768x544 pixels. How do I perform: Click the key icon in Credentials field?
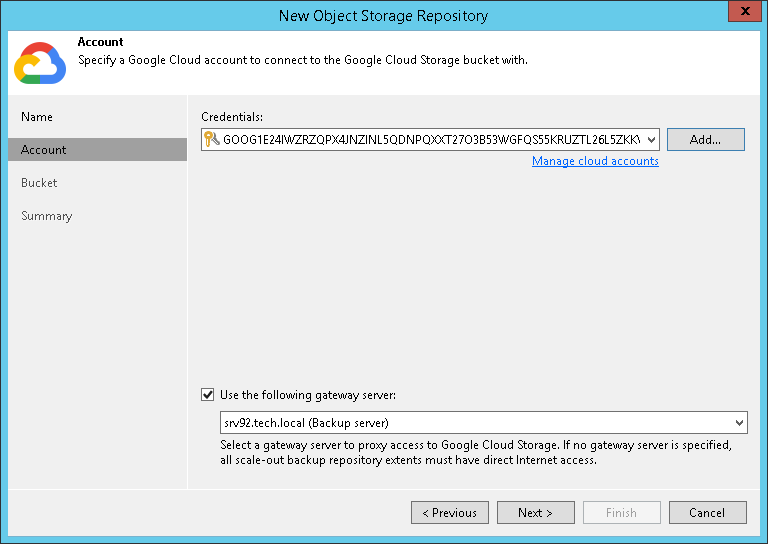point(210,140)
